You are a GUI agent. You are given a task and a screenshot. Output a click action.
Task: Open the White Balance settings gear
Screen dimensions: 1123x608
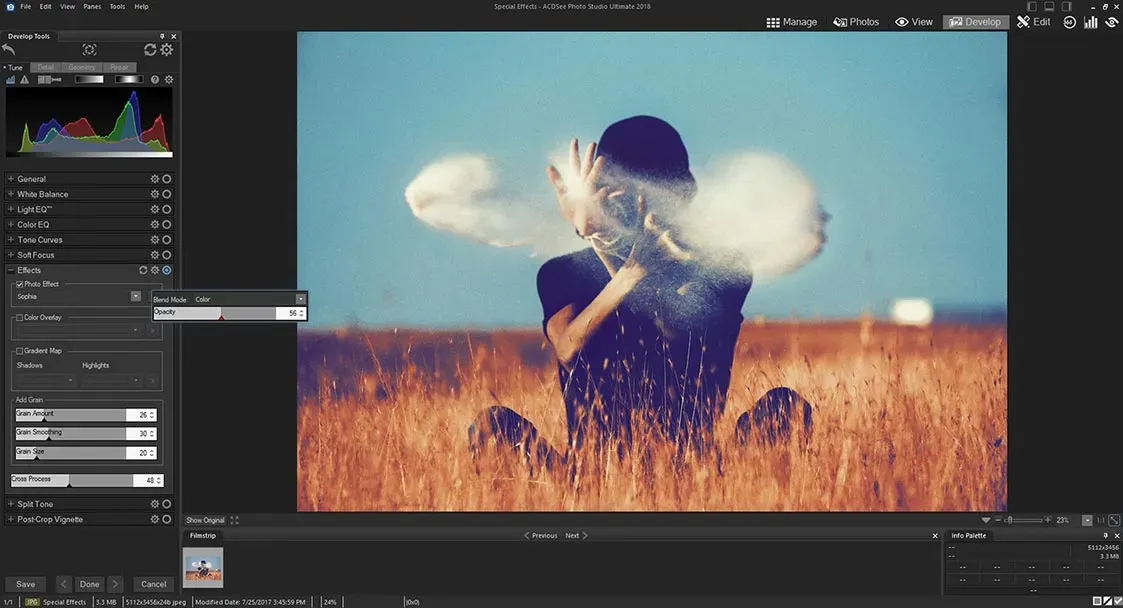pos(155,194)
